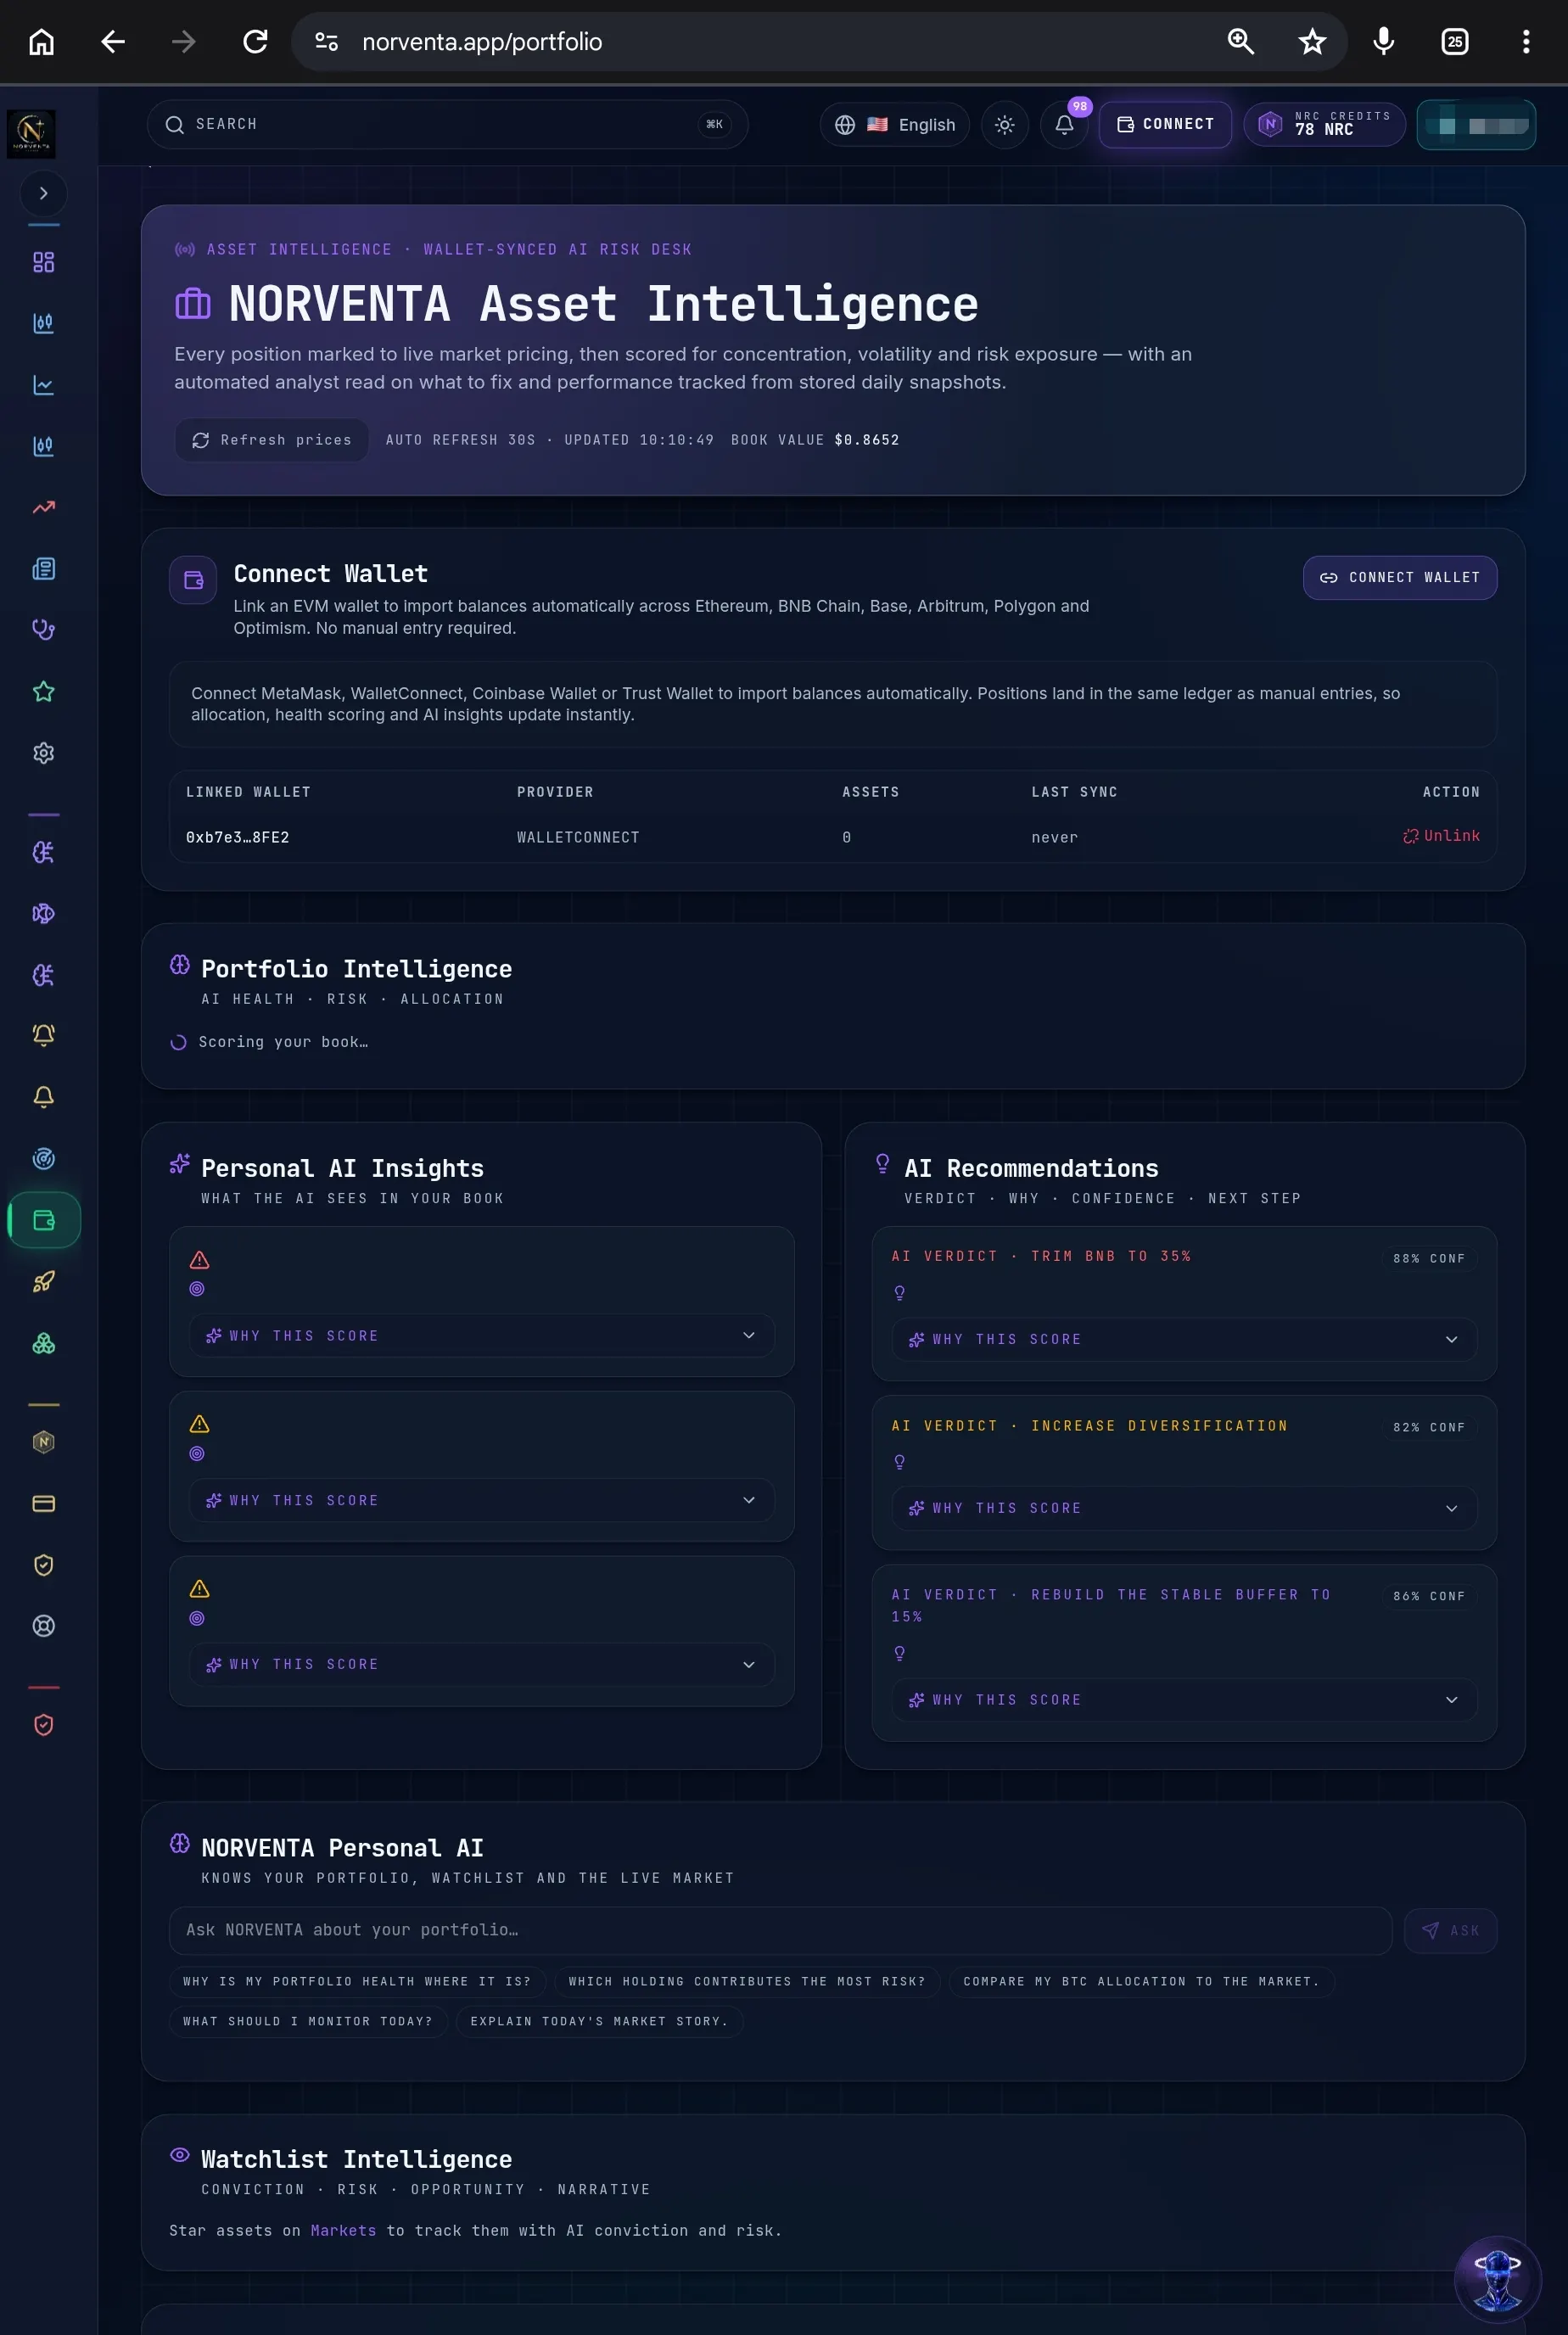Click the 86% CONF badge
This screenshot has height=2335, width=1568.
tap(1429, 1596)
